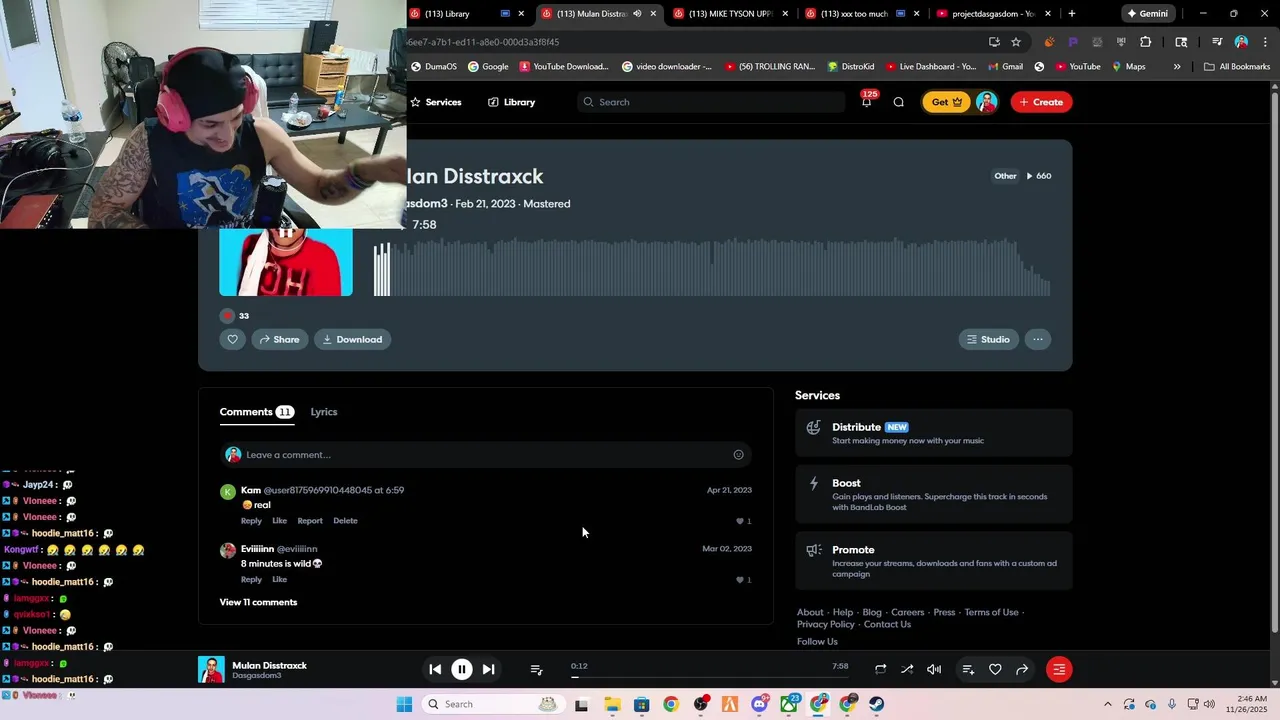Open the notifications bell
The height and width of the screenshot is (720, 1280).
coord(866,102)
